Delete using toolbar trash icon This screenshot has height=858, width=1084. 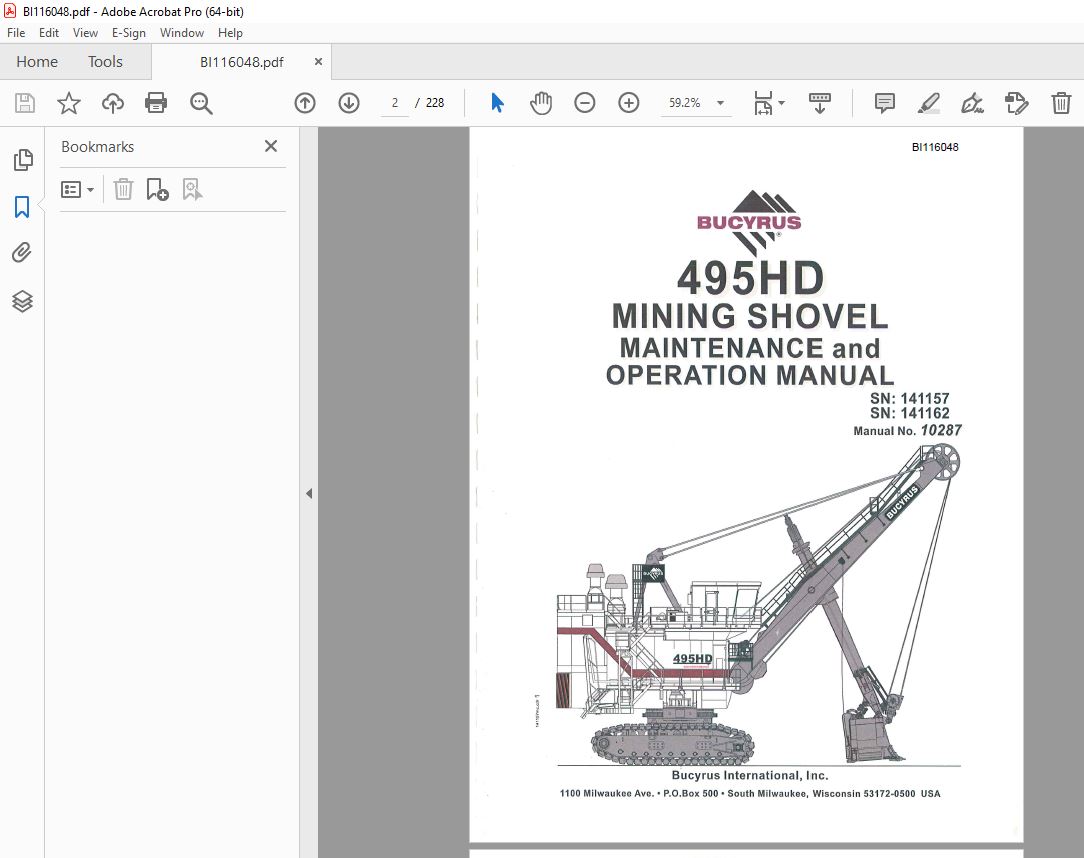pyautogui.click(x=1061, y=103)
